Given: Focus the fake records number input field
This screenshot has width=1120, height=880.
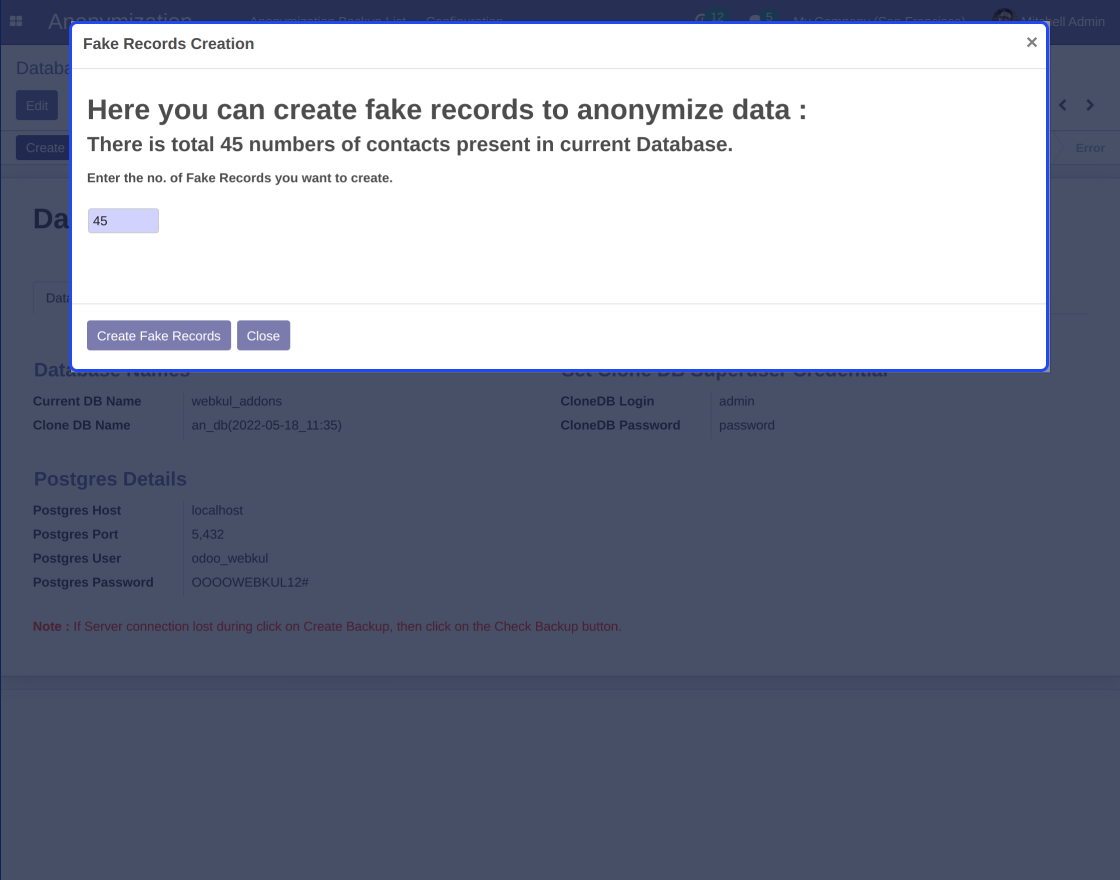Looking at the screenshot, I should [124, 221].
